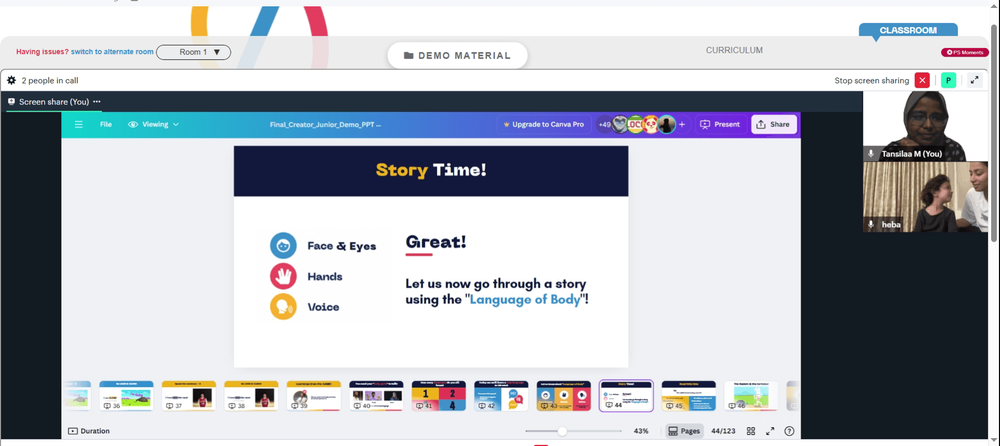
Task: Click the Present button
Action: click(x=721, y=124)
